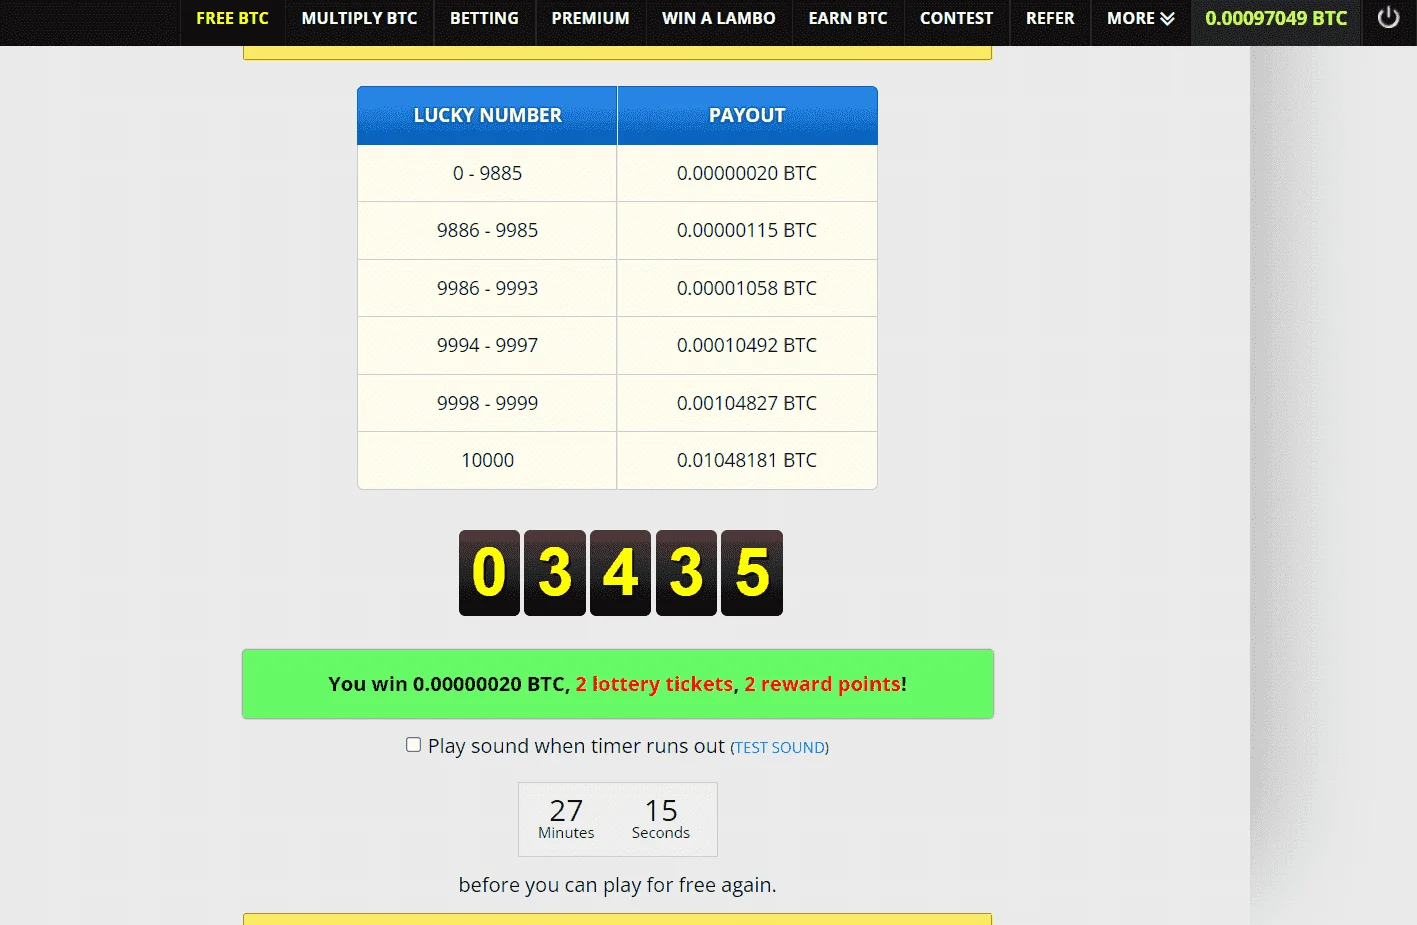Click the TEST SOUND link
This screenshot has height=925, width=1417.
click(780, 748)
